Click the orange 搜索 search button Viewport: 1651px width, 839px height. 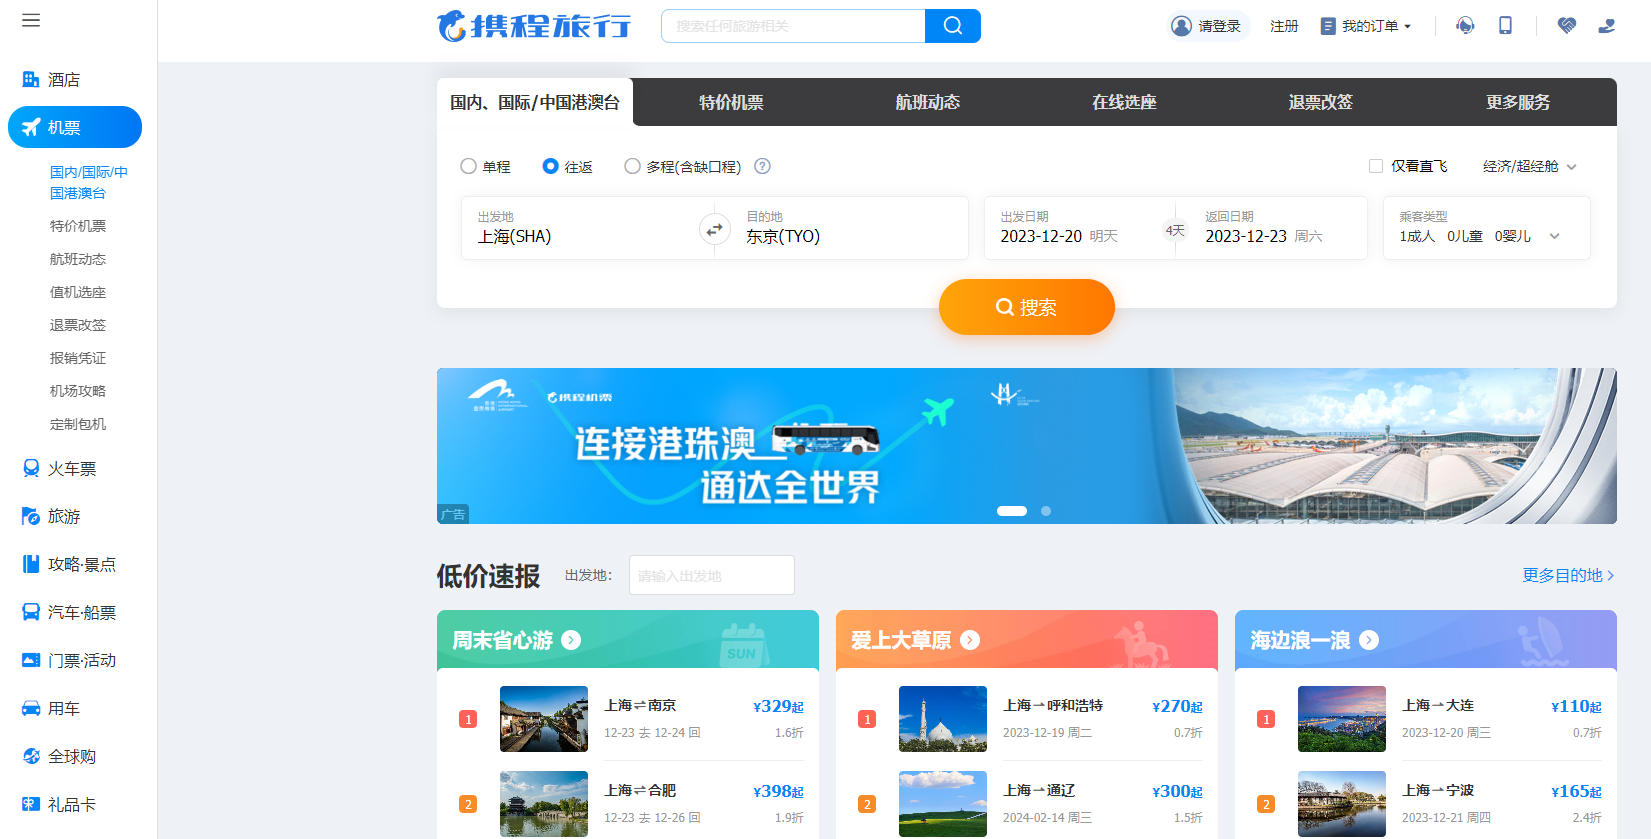tap(1027, 307)
